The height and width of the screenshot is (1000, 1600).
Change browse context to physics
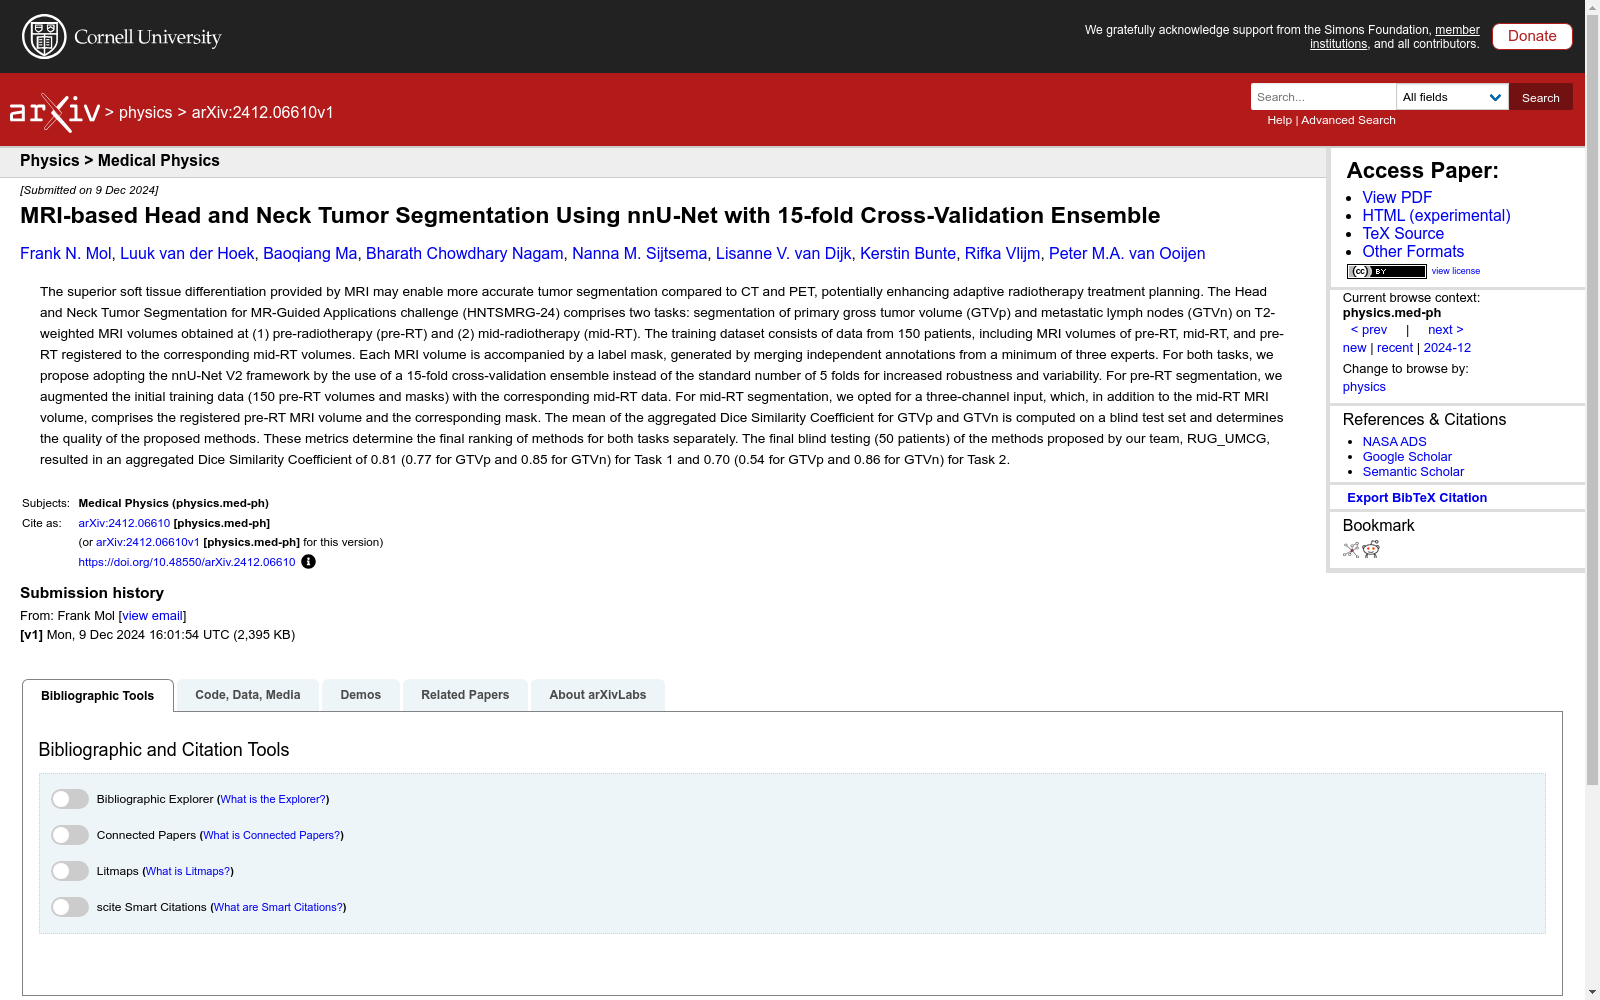[x=1364, y=387]
